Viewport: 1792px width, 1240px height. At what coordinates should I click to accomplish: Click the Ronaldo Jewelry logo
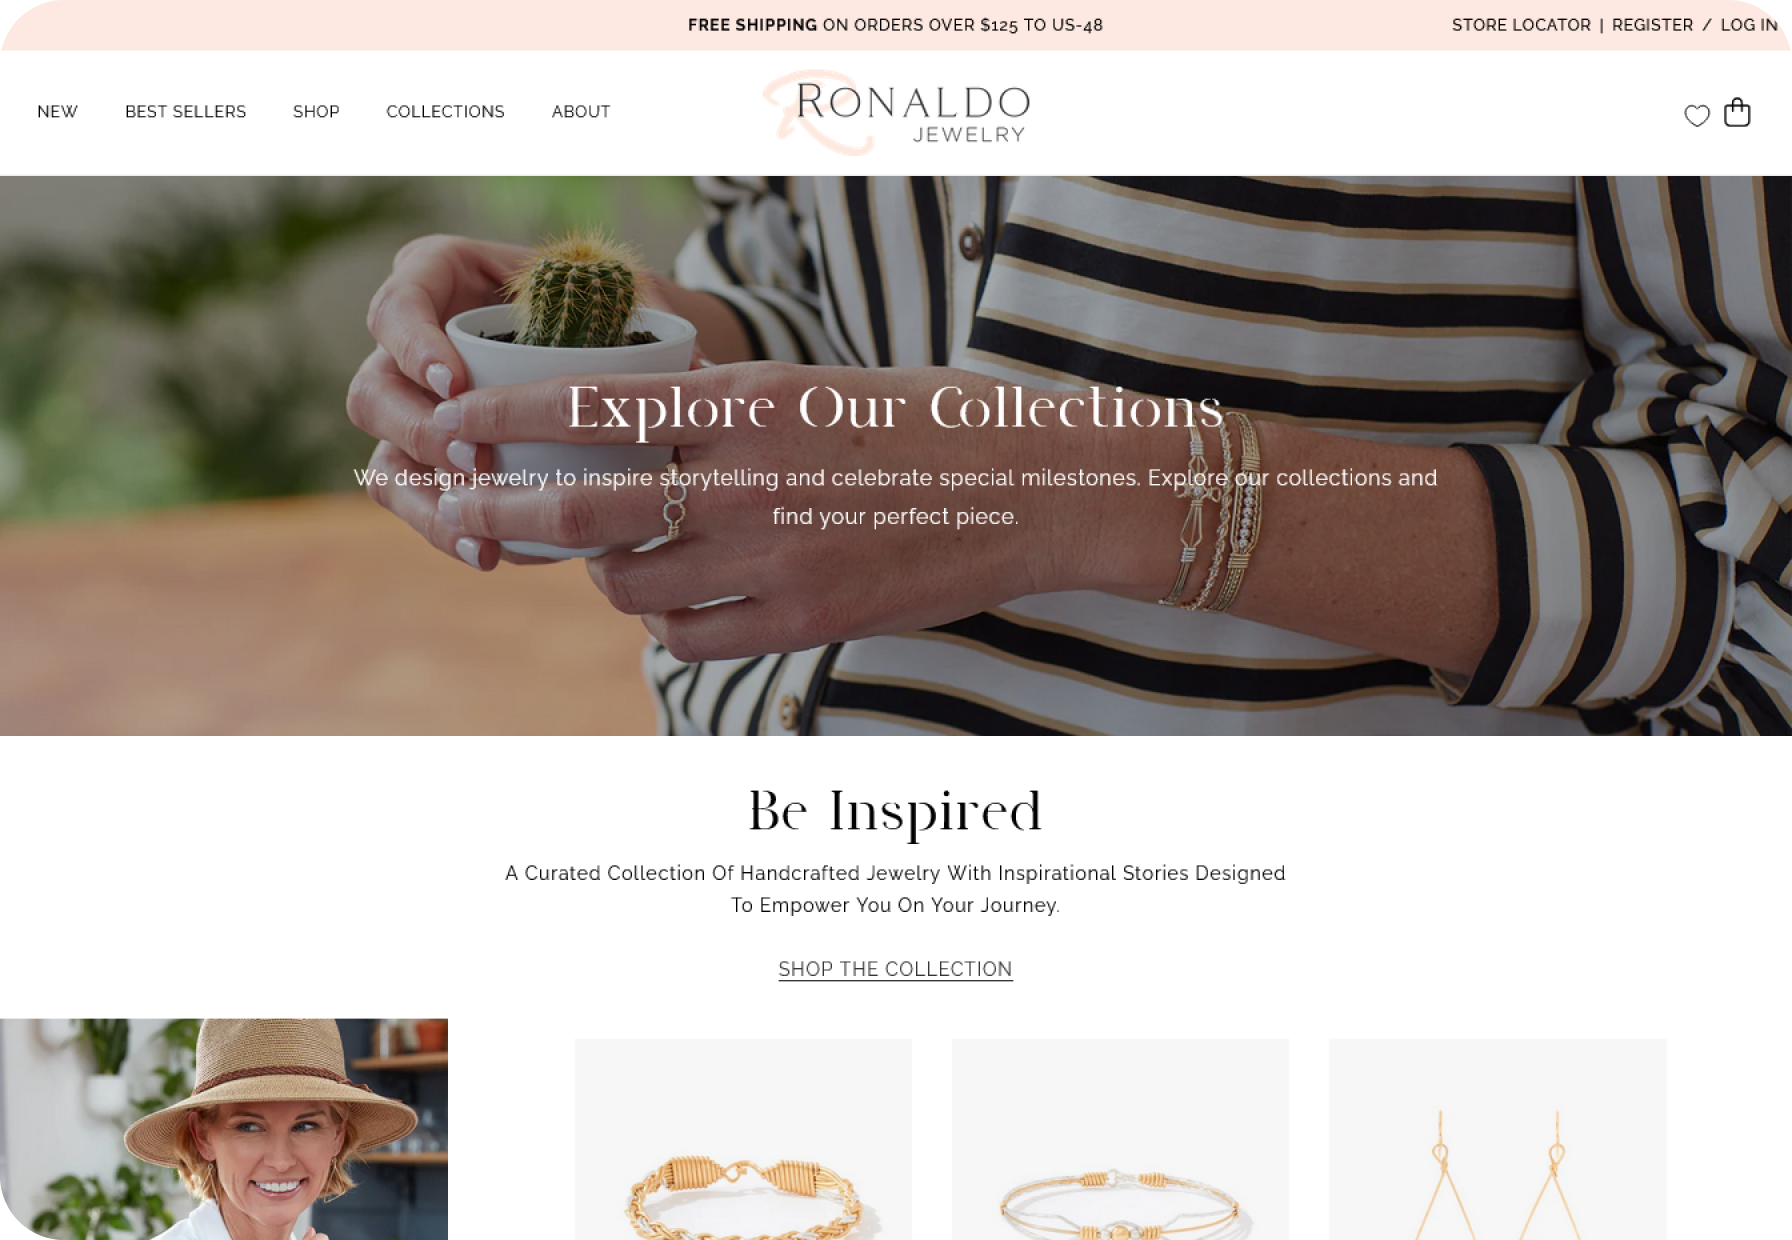pos(896,113)
